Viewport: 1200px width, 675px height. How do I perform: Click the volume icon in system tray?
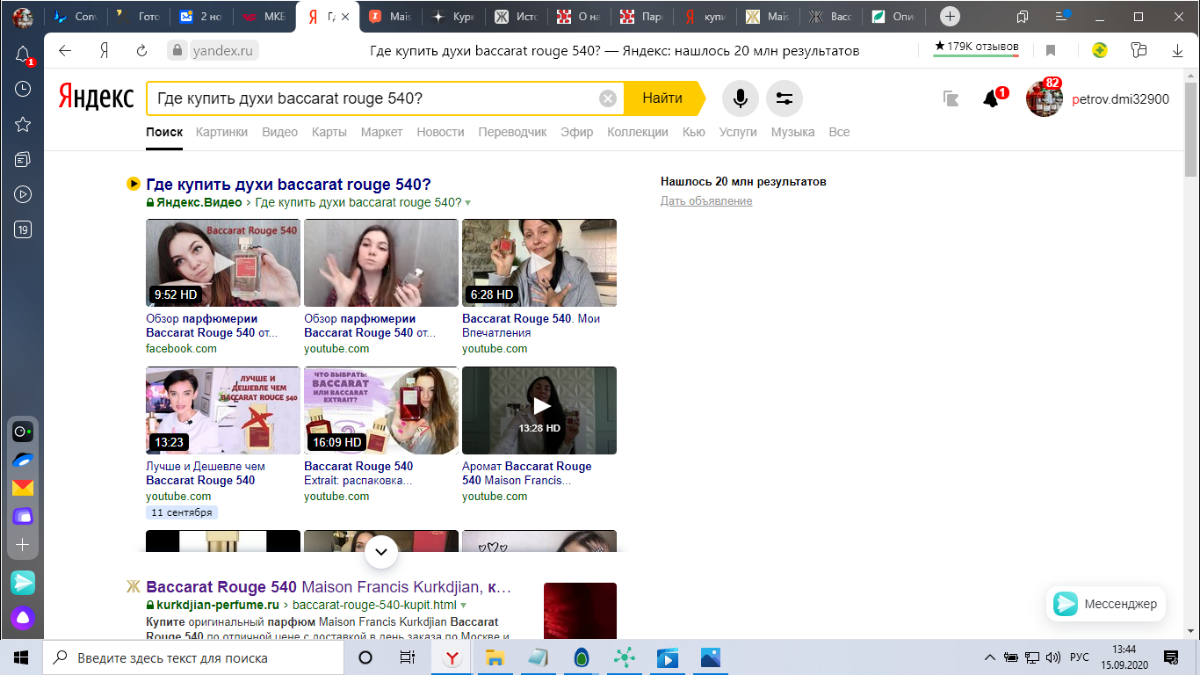tap(1052, 658)
